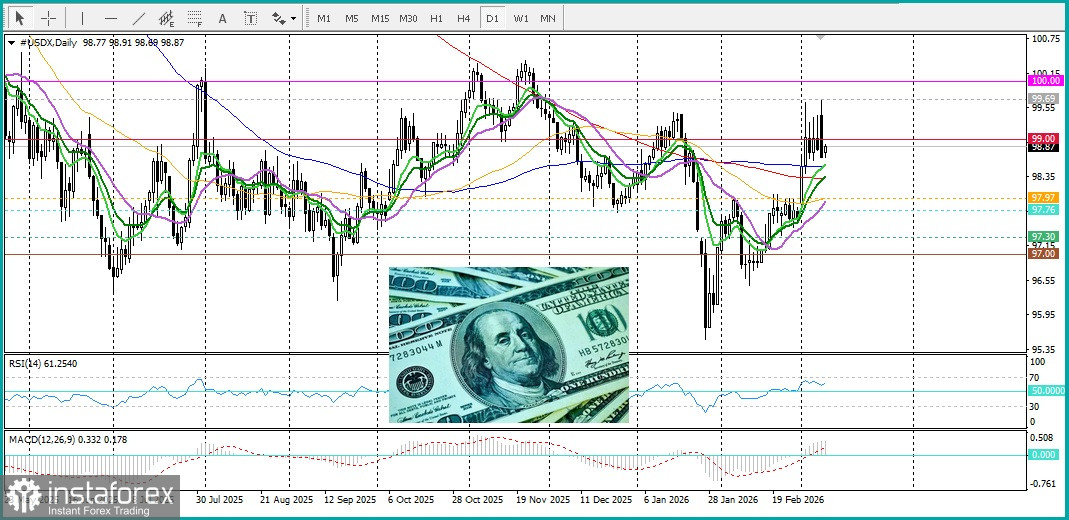
Task: Switch chart to M30 timeframe
Action: 408,18
